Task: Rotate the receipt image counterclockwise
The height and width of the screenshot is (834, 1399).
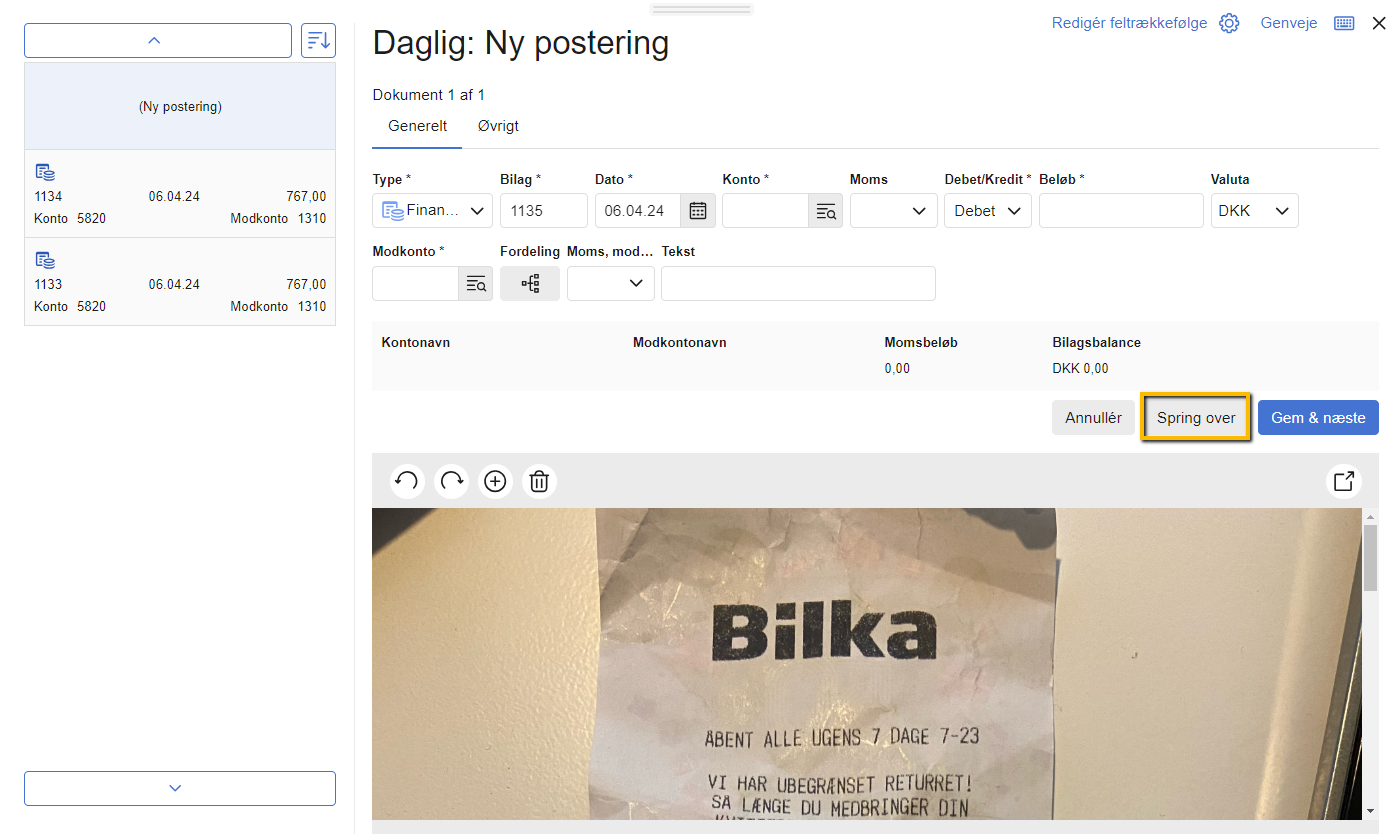Action: (407, 481)
